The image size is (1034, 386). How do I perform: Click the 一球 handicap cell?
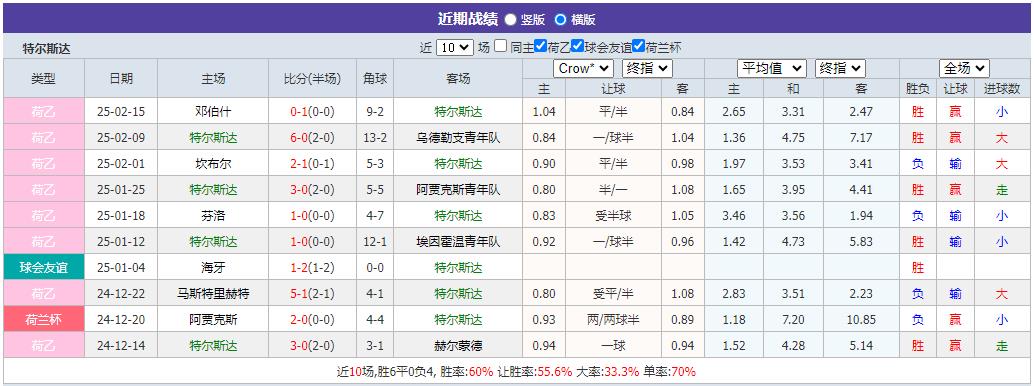click(x=613, y=346)
